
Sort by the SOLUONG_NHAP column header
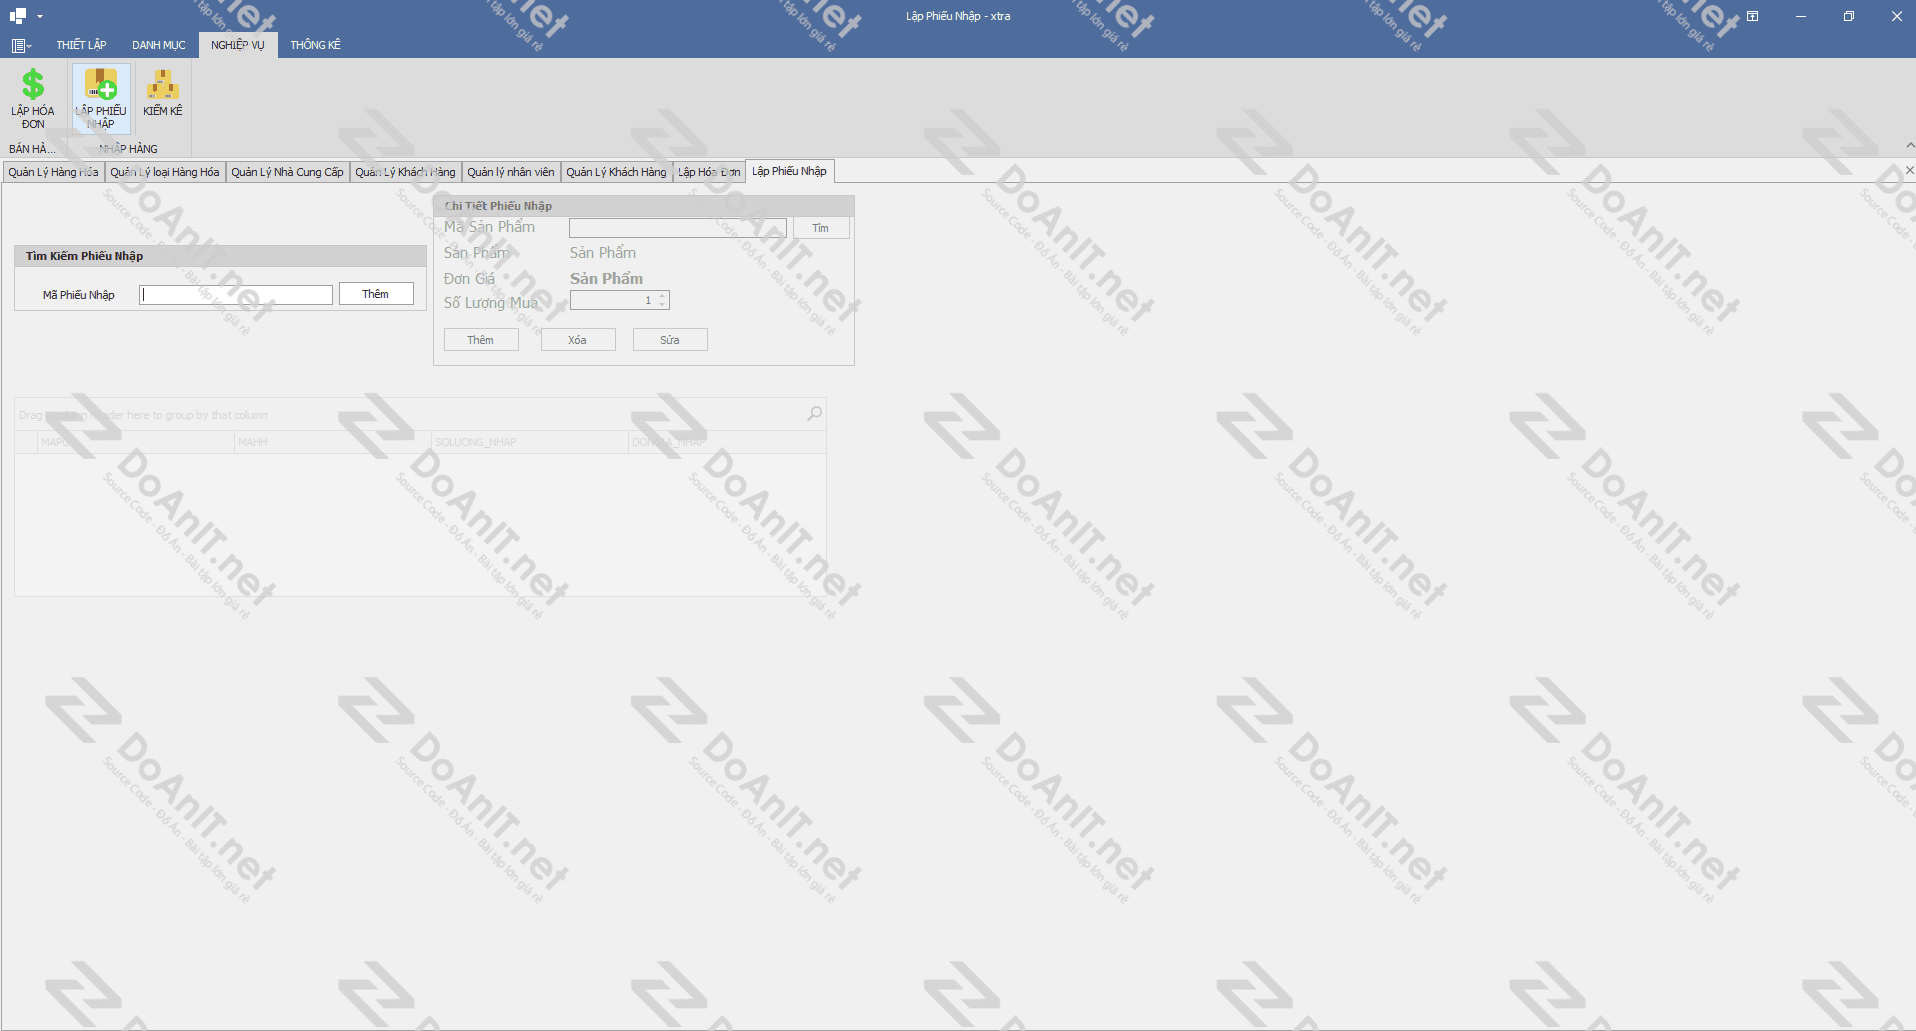(x=529, y=442)
